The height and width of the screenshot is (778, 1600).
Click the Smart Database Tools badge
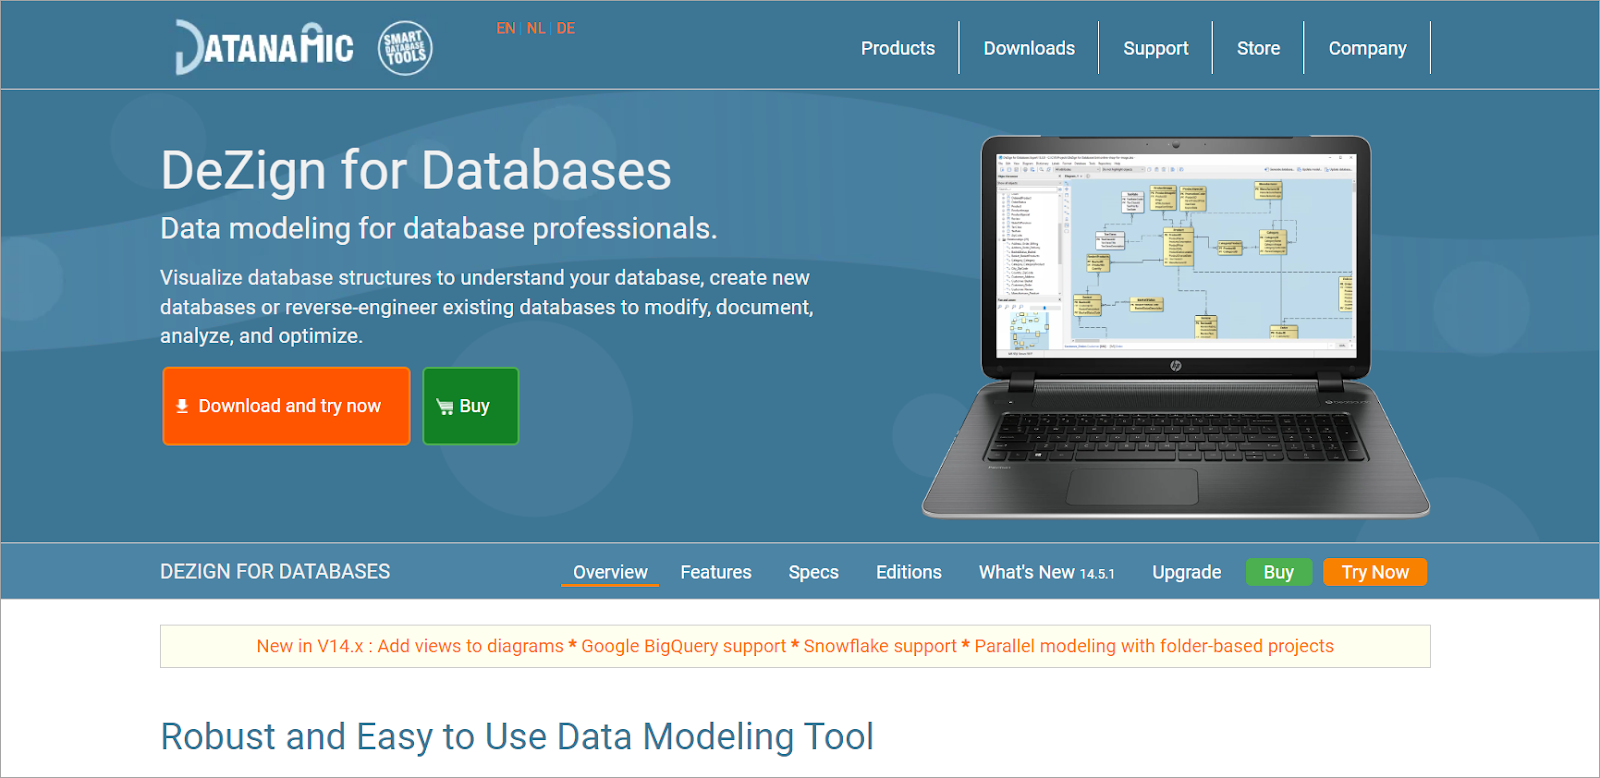click(x=405, y=48)
